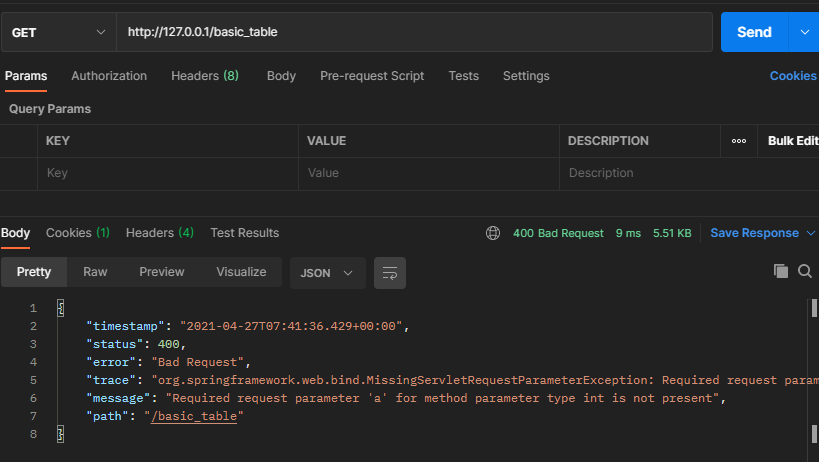This screenshot has height=462, width=819.
Task: Toggle line wrap icon button
Action: point(390,273)
